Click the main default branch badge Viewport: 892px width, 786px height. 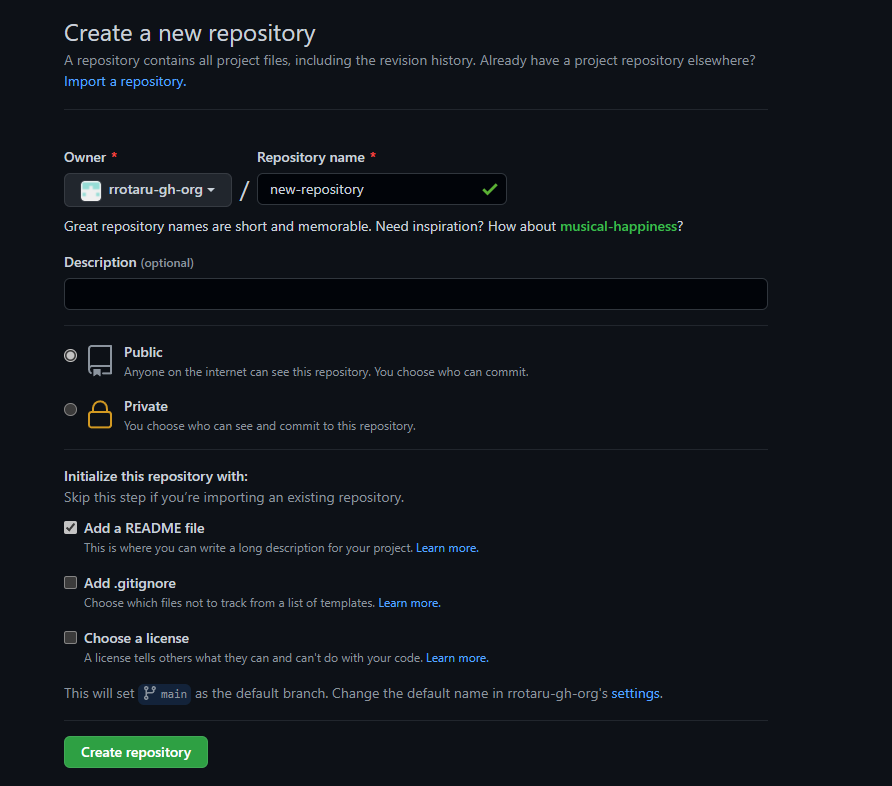(x=164, y=693)
